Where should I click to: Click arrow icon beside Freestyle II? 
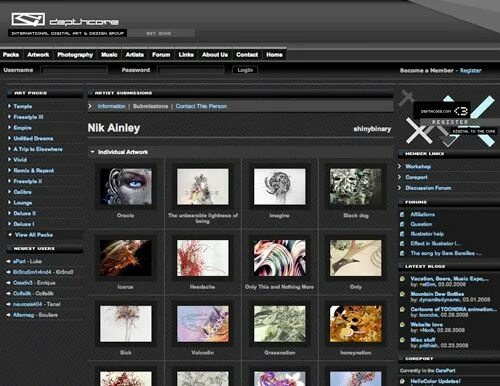9,181
